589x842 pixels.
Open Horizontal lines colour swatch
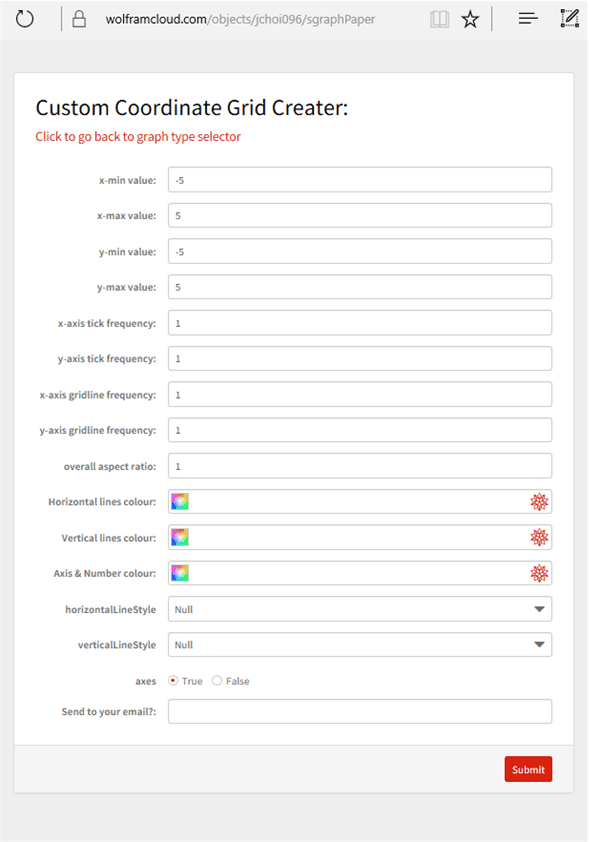tap(180, 502)
